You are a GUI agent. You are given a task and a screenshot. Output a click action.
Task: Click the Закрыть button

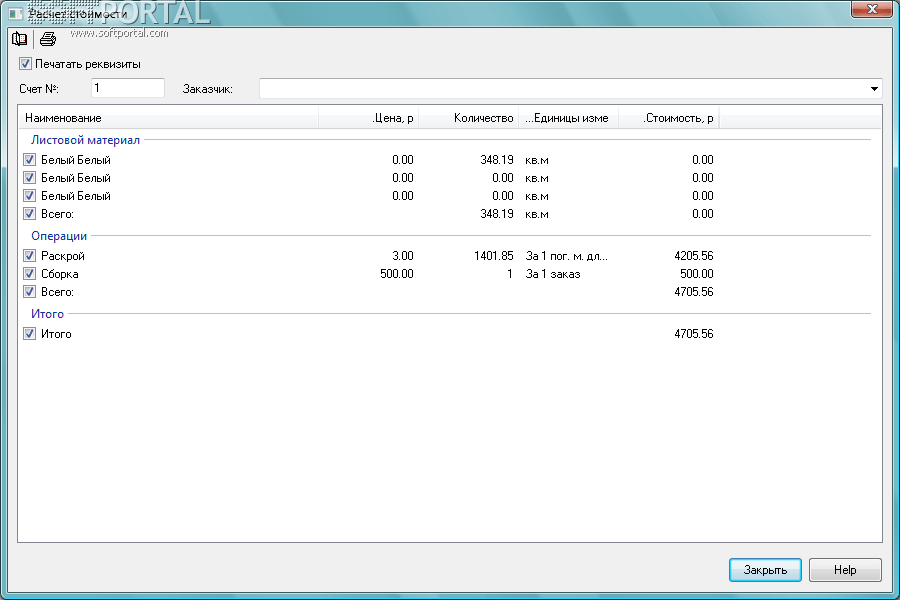coord(765,570)
